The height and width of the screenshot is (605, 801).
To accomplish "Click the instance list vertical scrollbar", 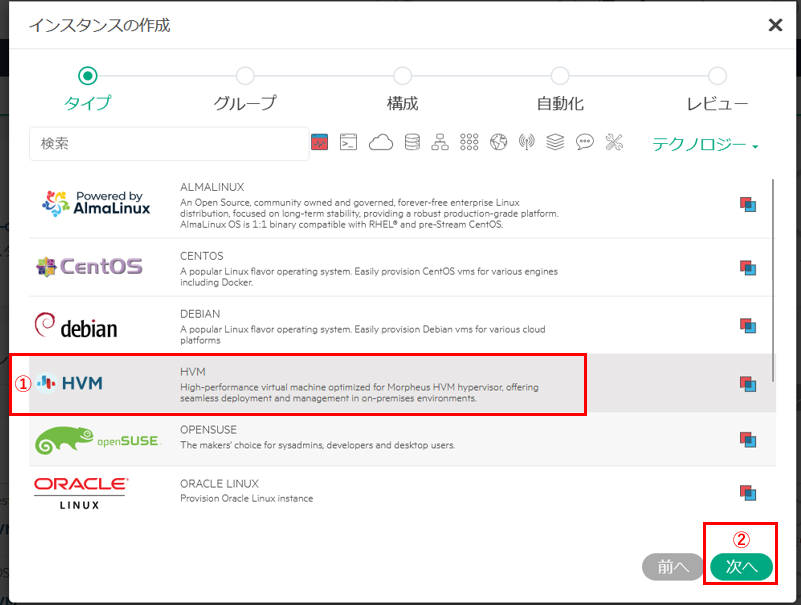I will [x=773, y=280].
